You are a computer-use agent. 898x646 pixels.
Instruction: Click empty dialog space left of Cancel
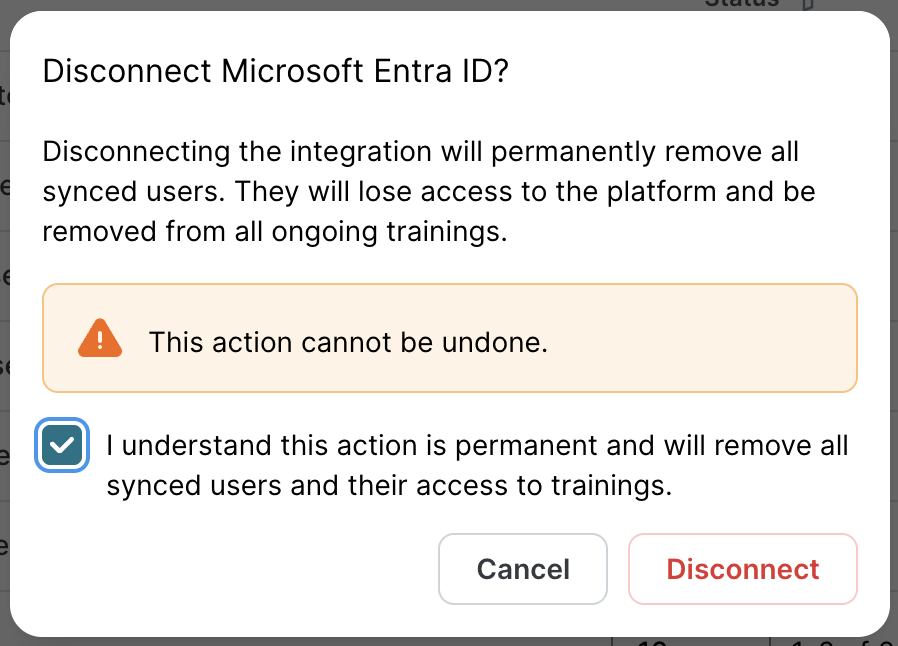tap(240, 569)
